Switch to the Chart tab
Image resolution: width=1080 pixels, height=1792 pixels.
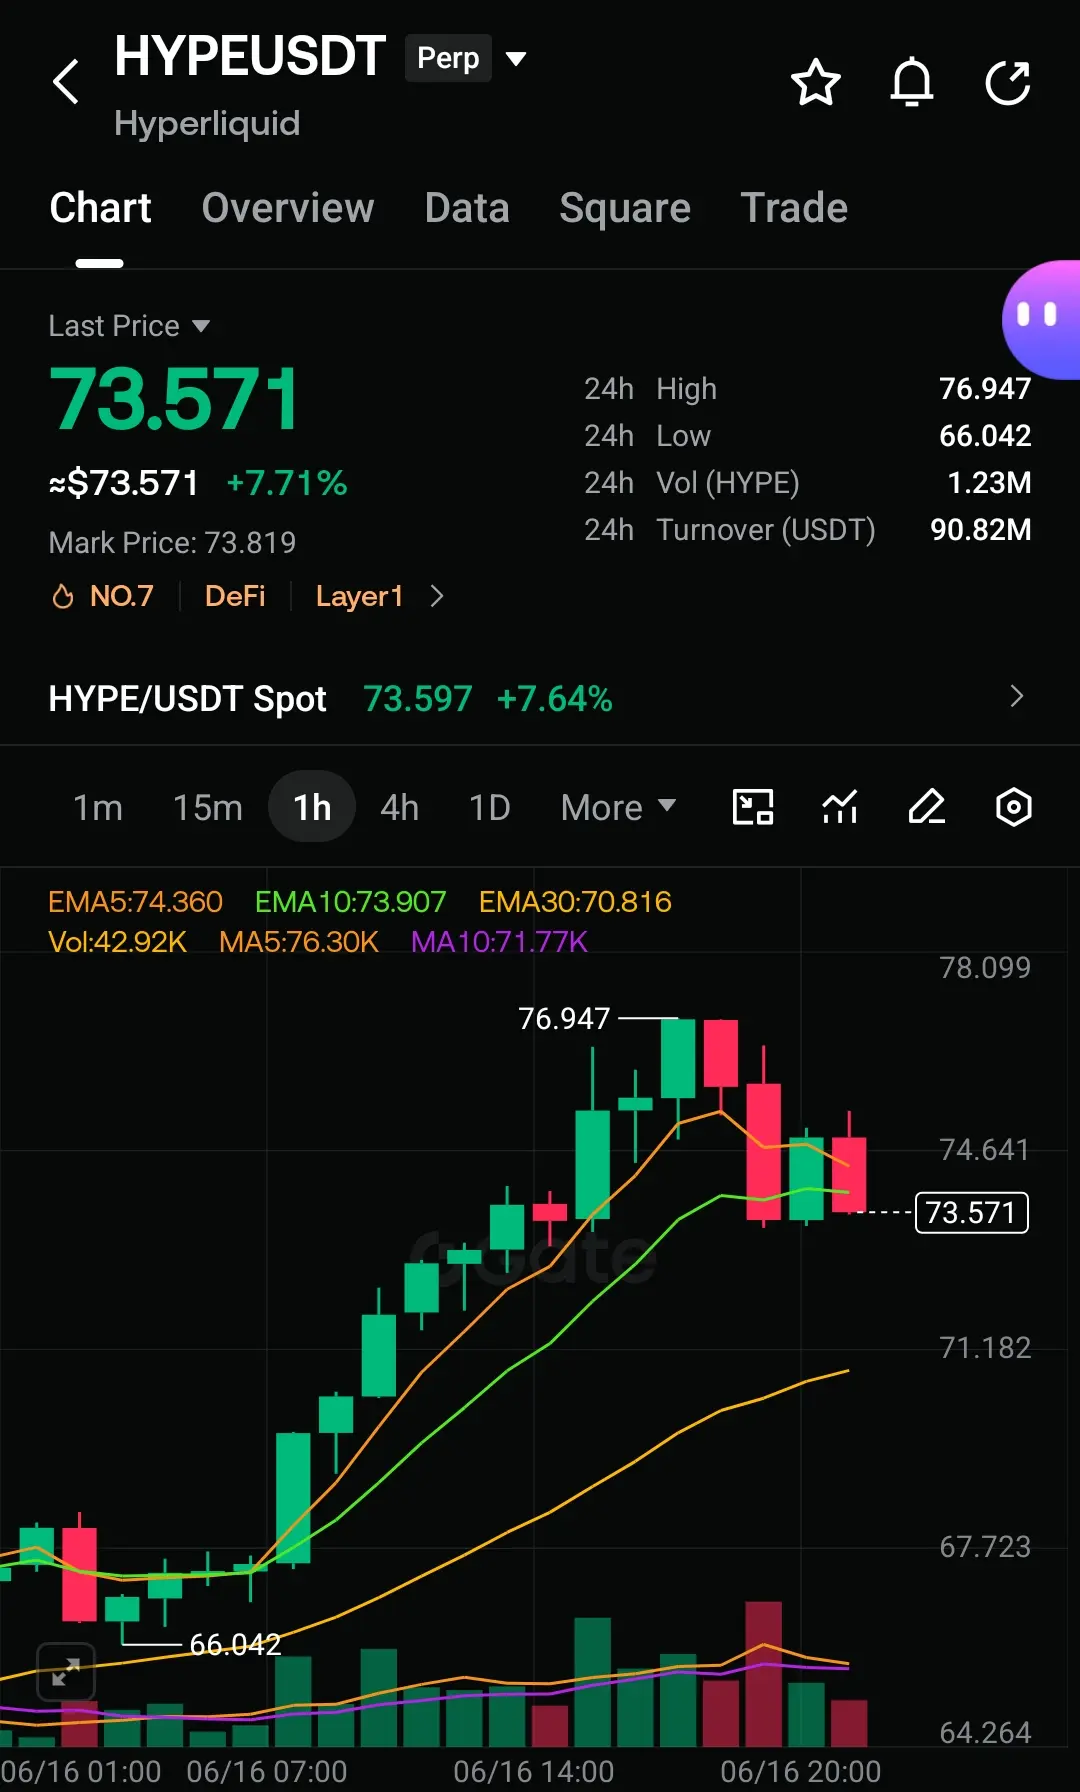[x=100, y=208]
